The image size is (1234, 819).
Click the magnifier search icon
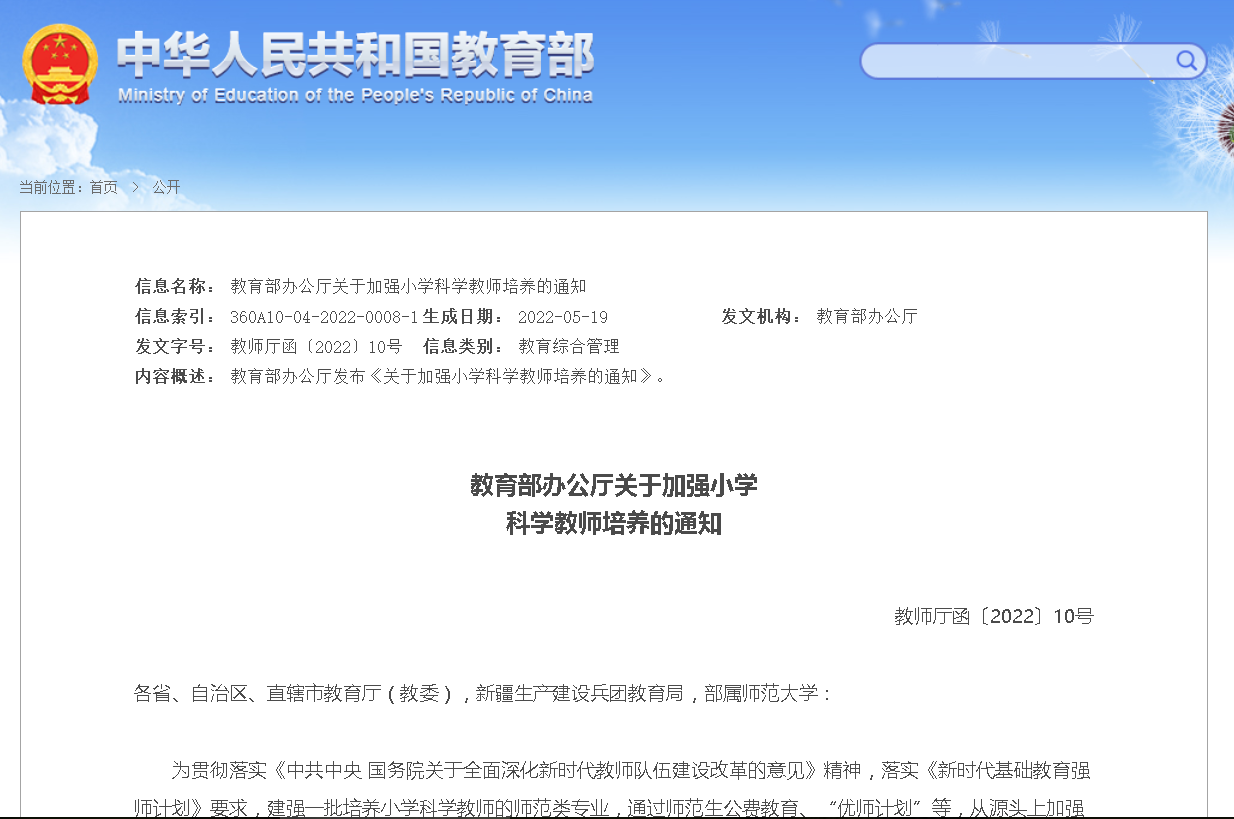point(1186,61)
